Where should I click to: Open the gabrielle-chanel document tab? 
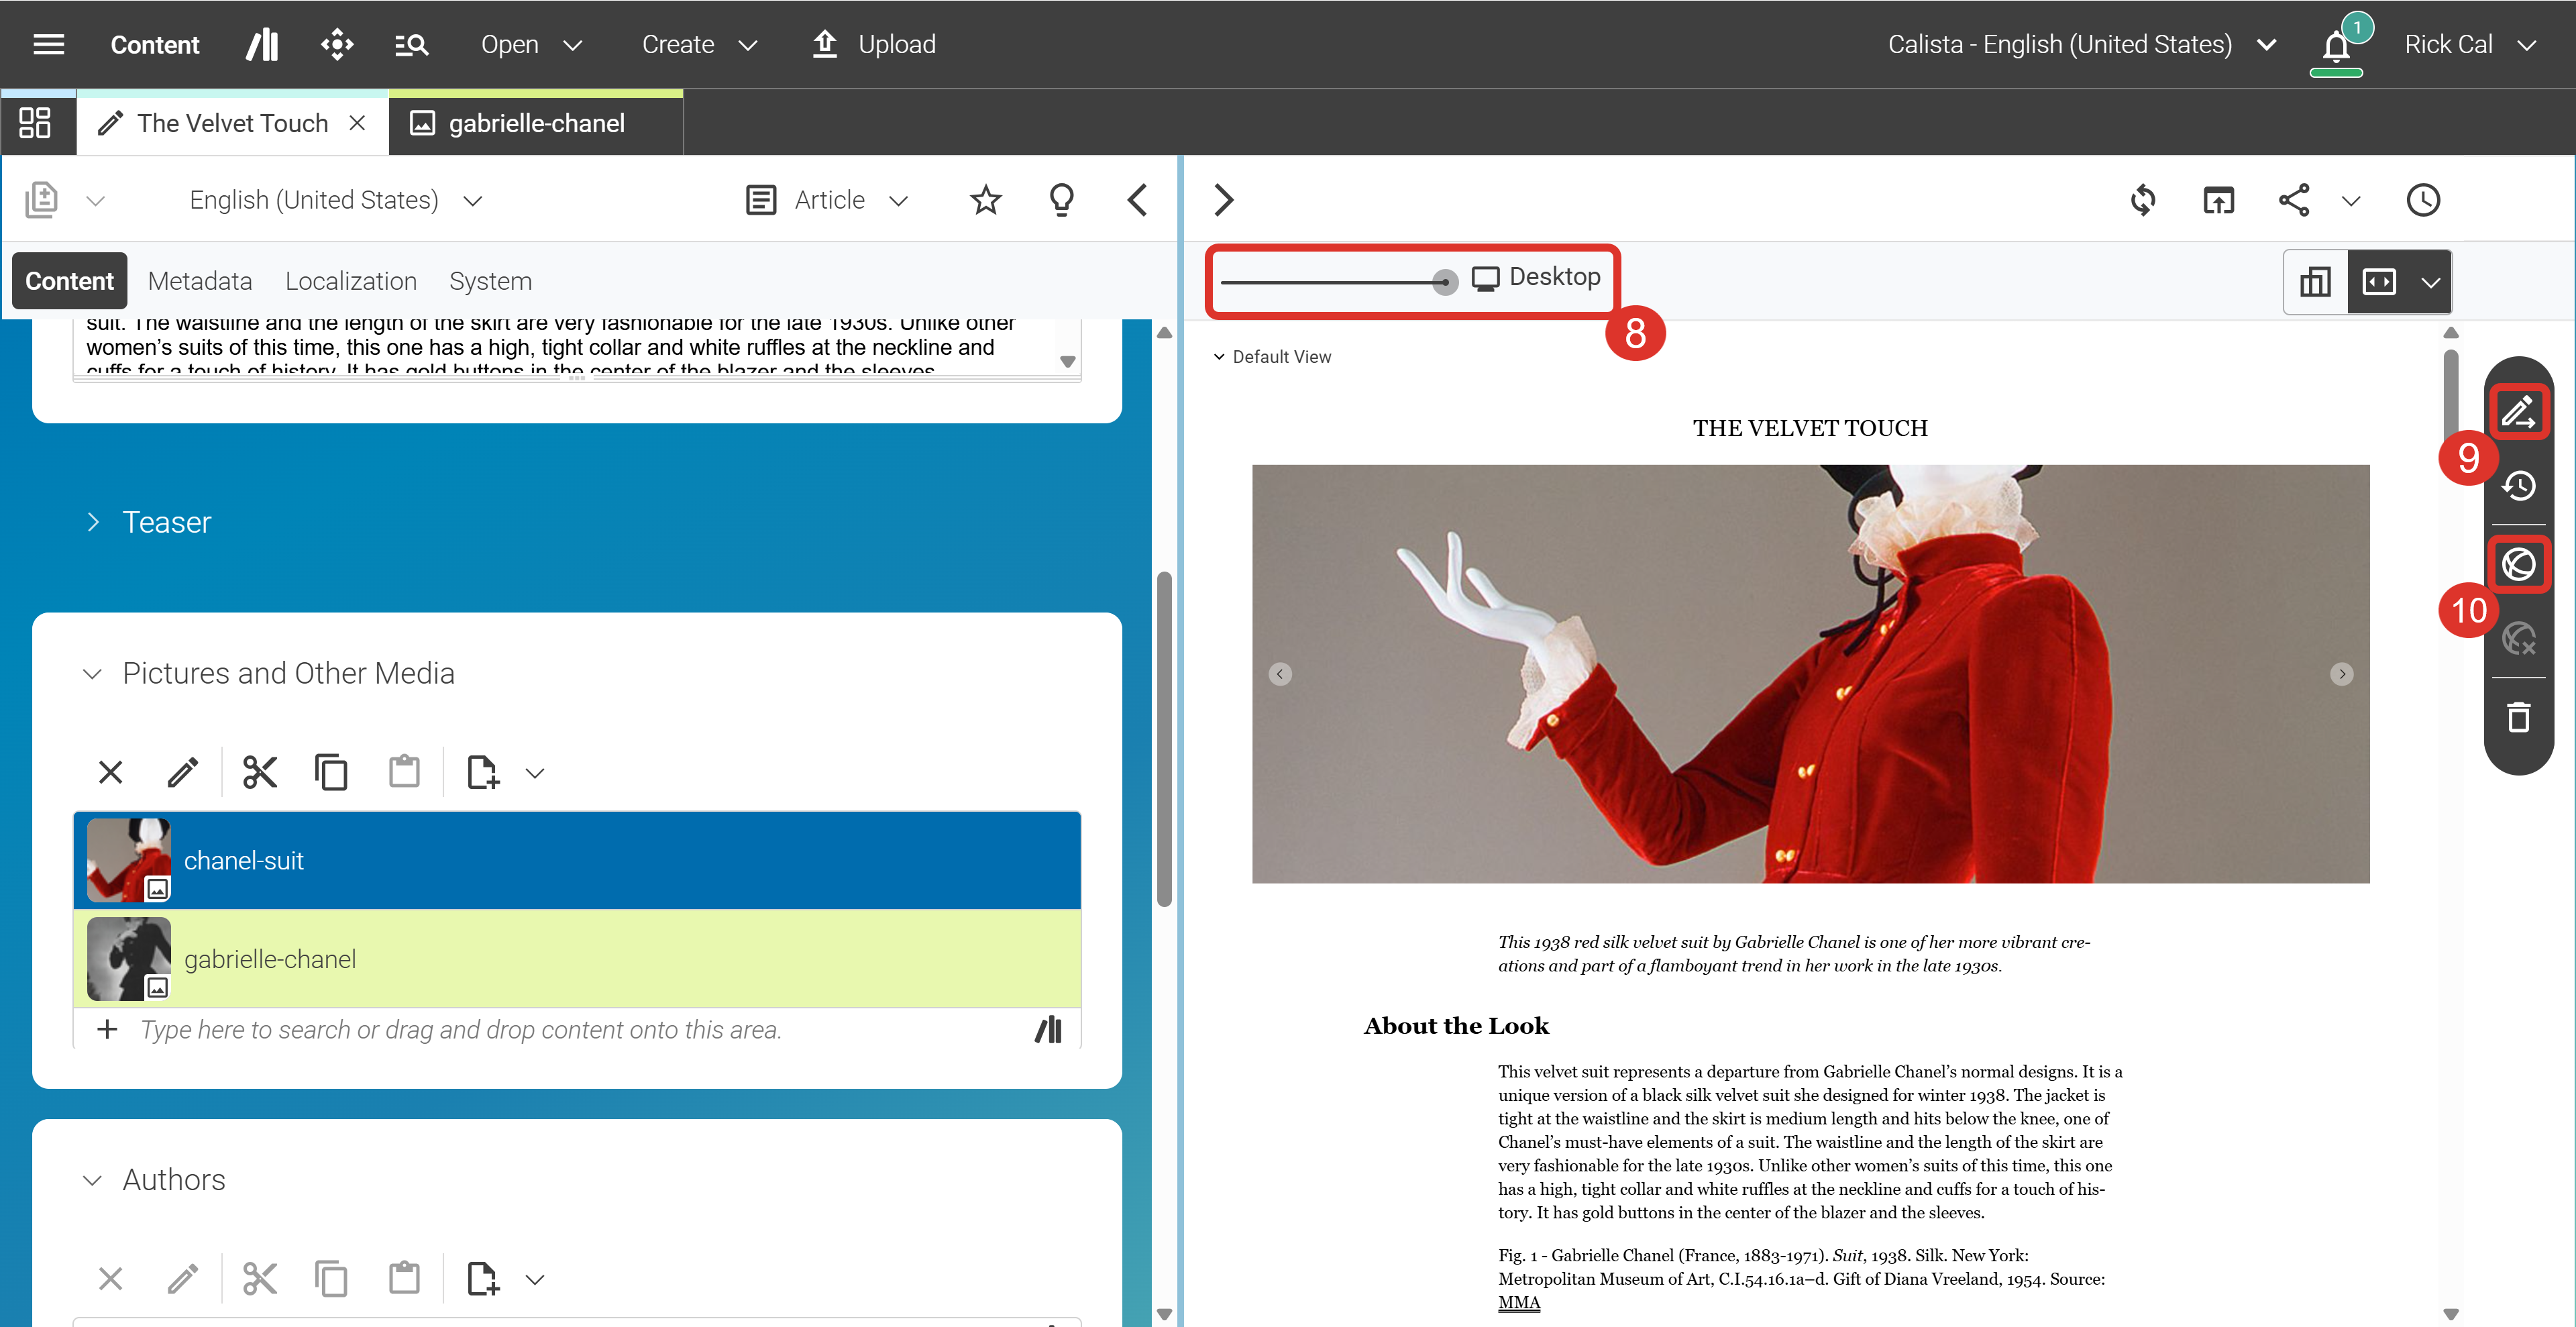click(x=536, y=123)
